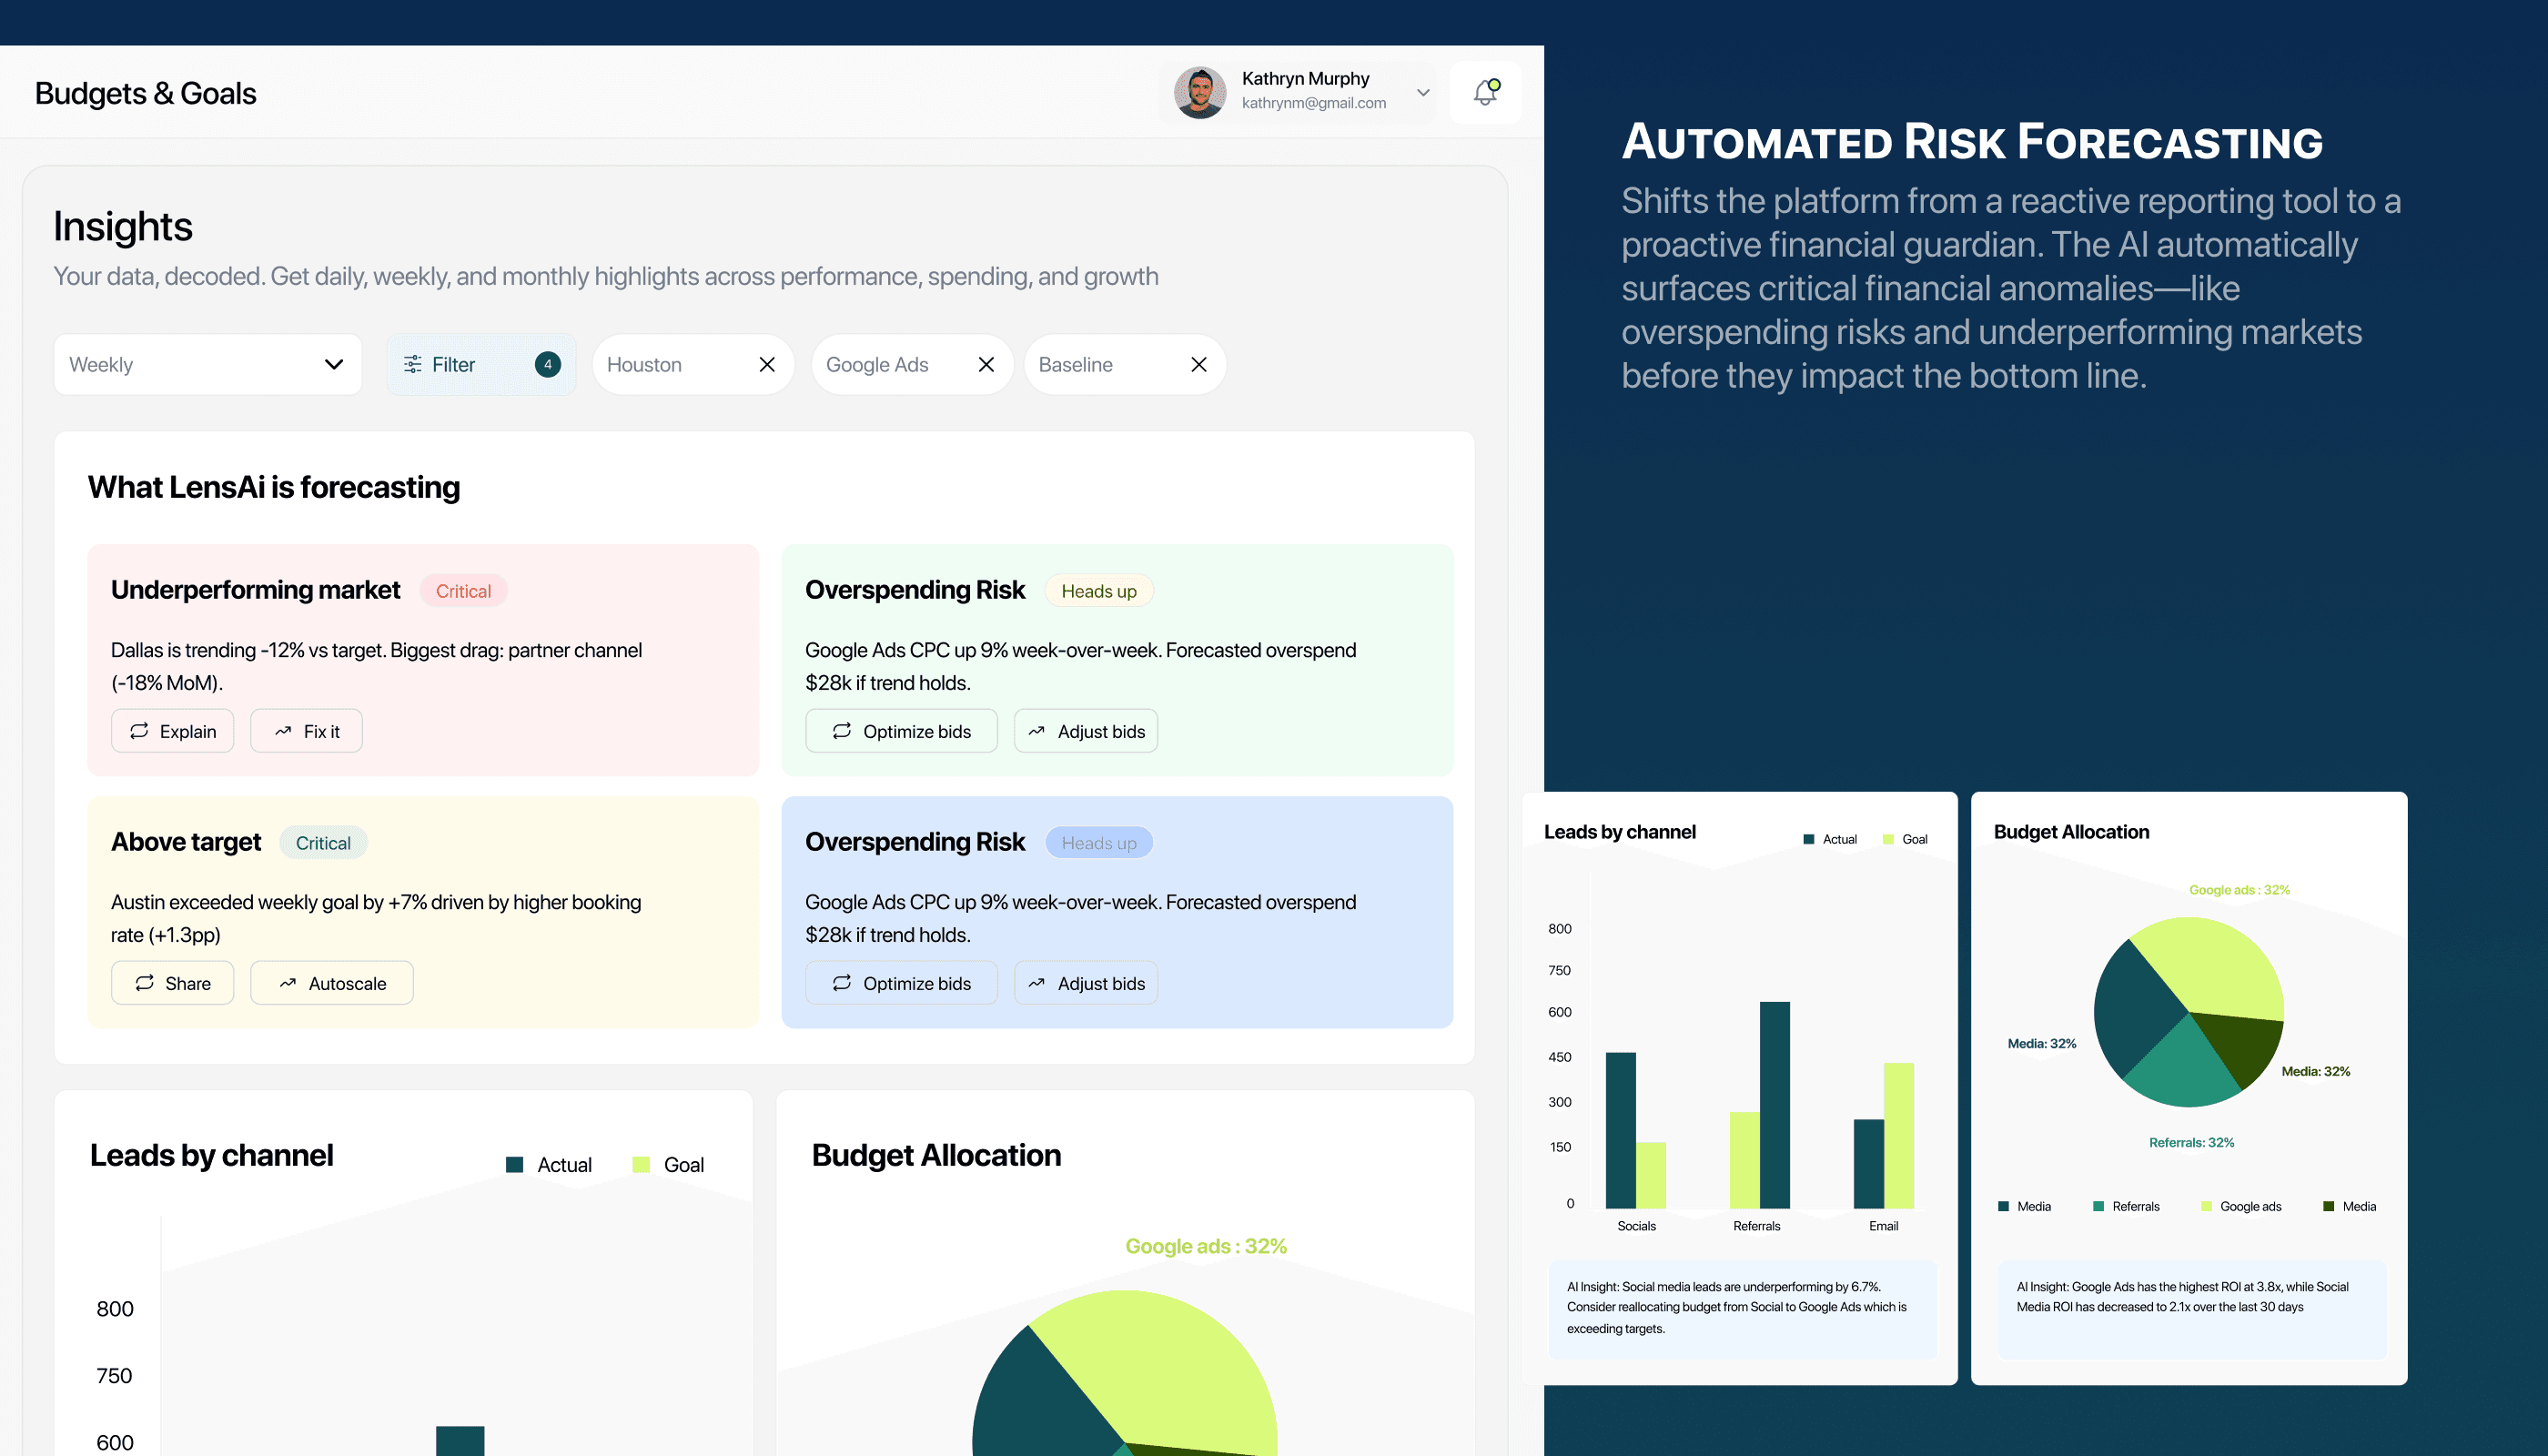This screenshot has width=2548, height=1456.
Task: Remove the Google Ads filter chip
Action: (986, 365)
